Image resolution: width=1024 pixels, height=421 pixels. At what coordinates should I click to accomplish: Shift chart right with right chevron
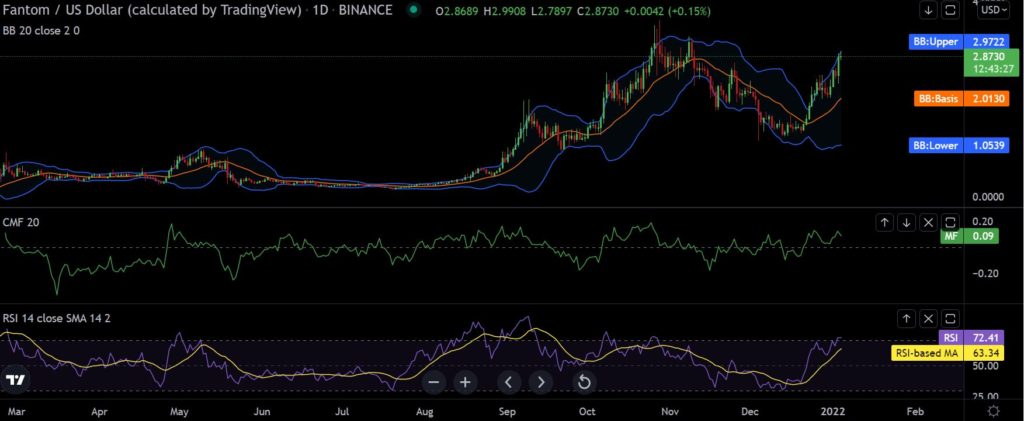[x=541, y=382]
